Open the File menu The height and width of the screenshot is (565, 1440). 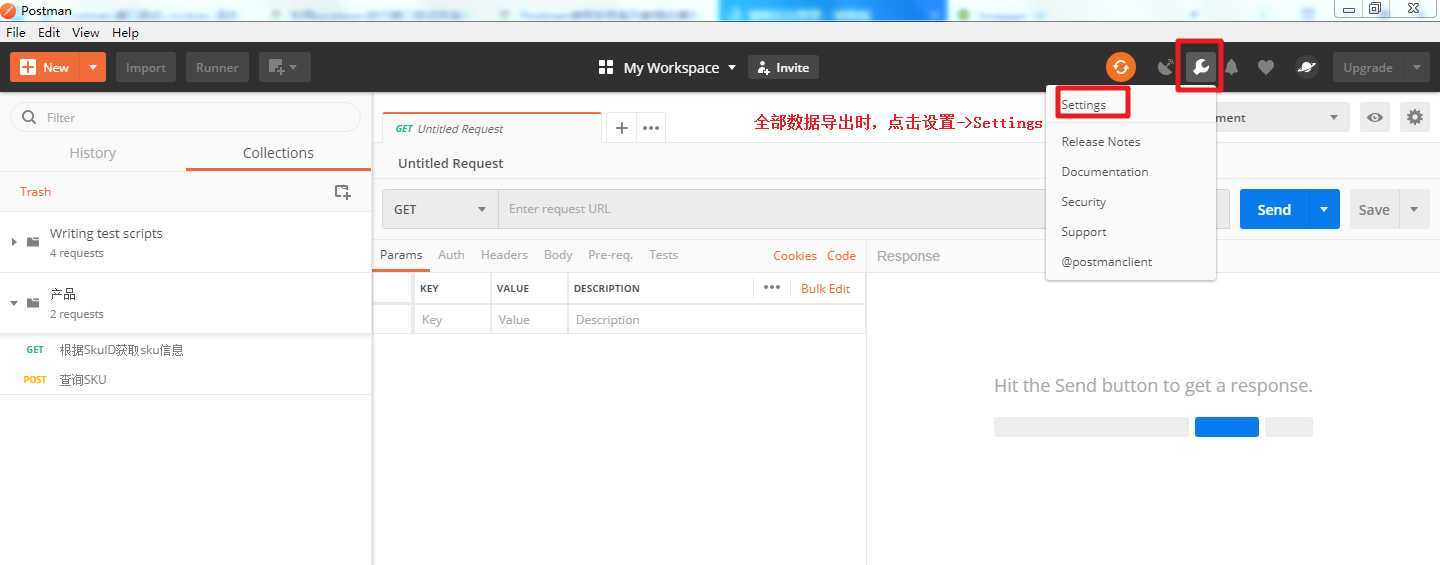click(x=16, y=32)
